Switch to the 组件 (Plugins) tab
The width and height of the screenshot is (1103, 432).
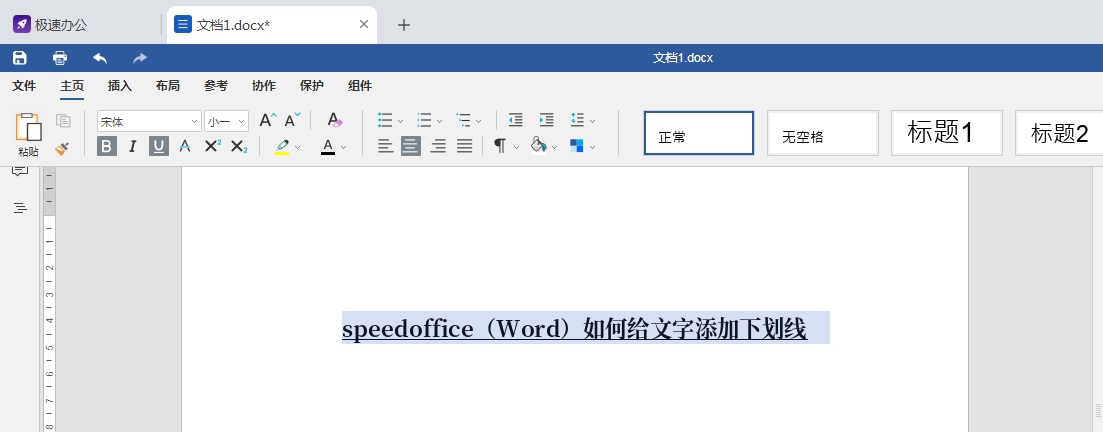359,86
